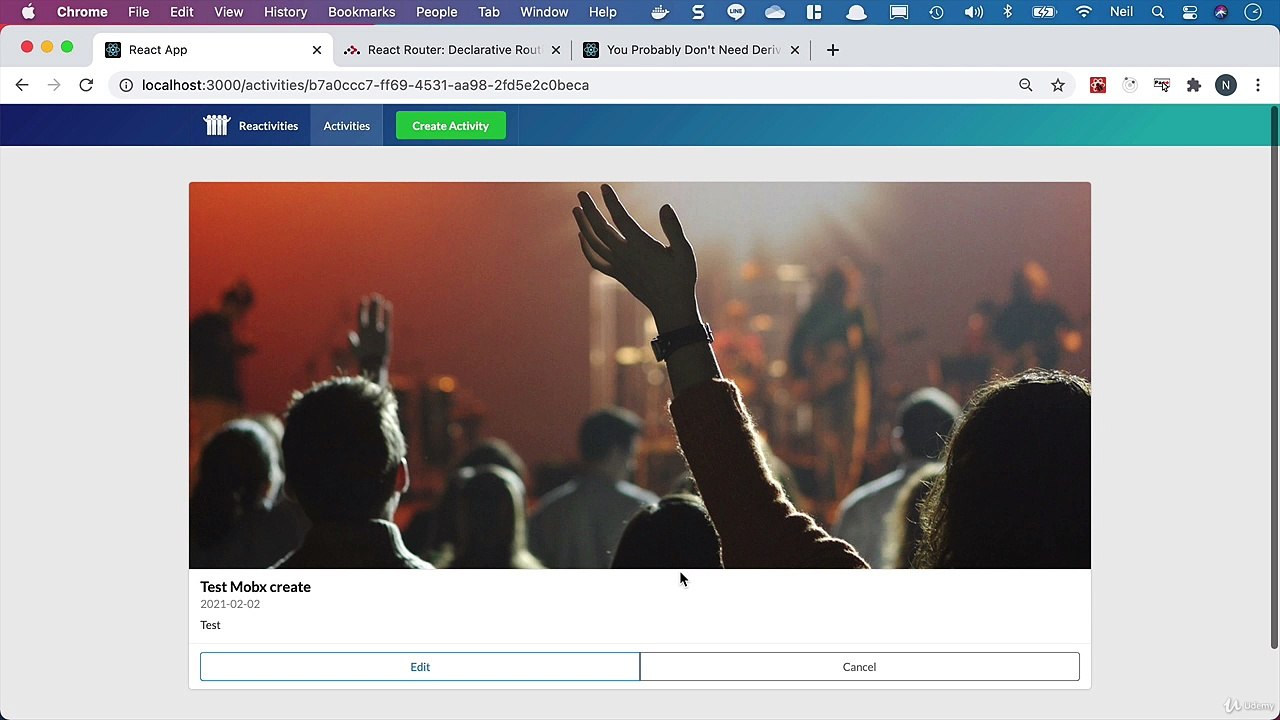
Task: Open the Apple menu
Action: (x=28, y=12)
